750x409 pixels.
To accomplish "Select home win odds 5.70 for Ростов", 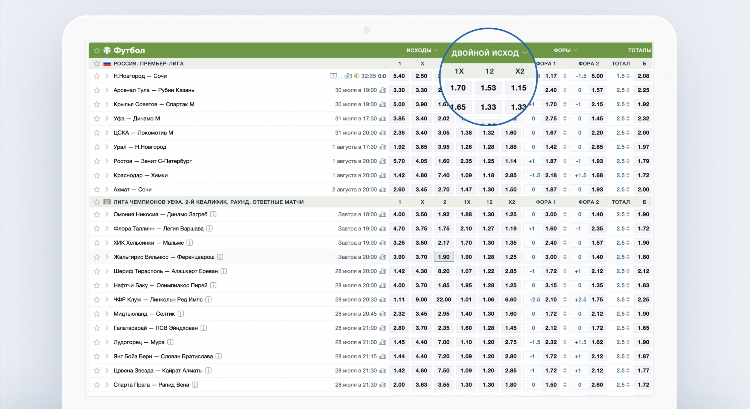I will 399,161.
